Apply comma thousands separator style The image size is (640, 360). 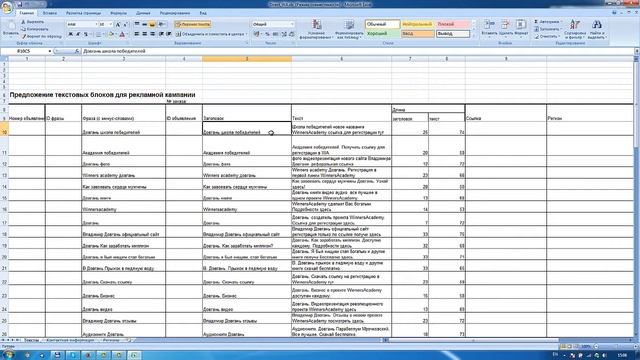[276, 34]
